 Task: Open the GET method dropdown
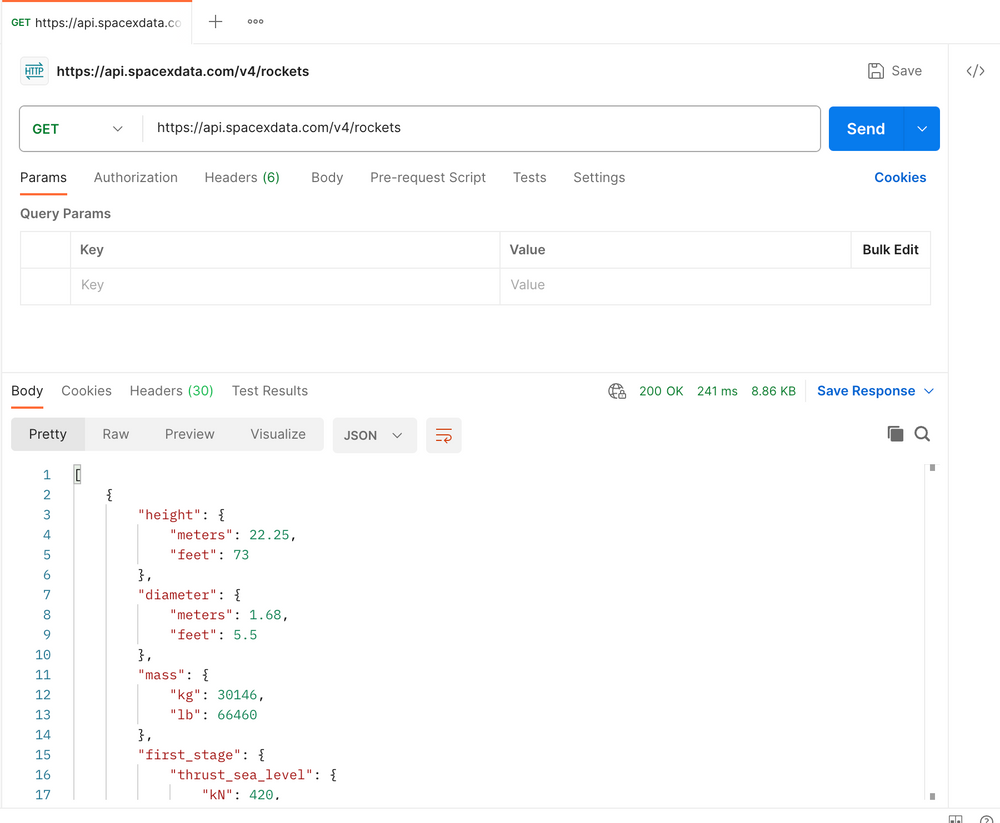coord(78,128)
